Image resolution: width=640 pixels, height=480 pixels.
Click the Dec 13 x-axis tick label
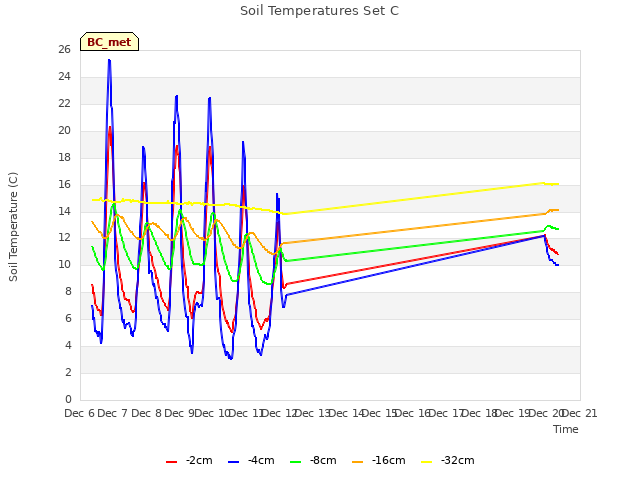coord(313,413)
